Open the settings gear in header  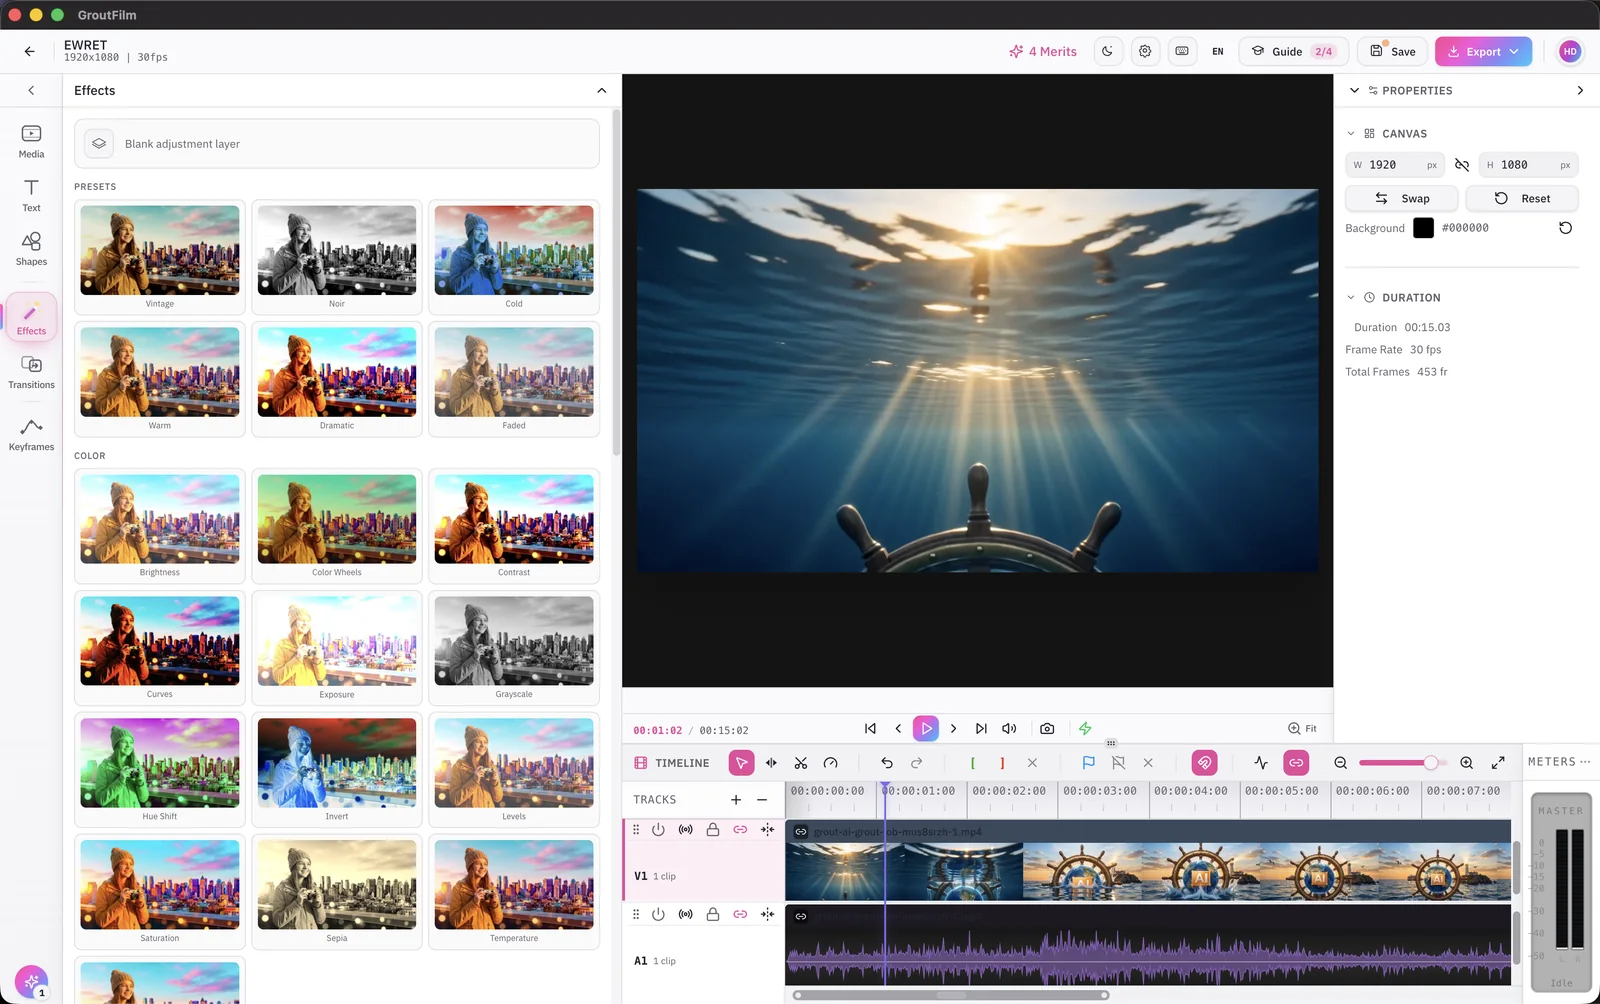point(1145,51)
